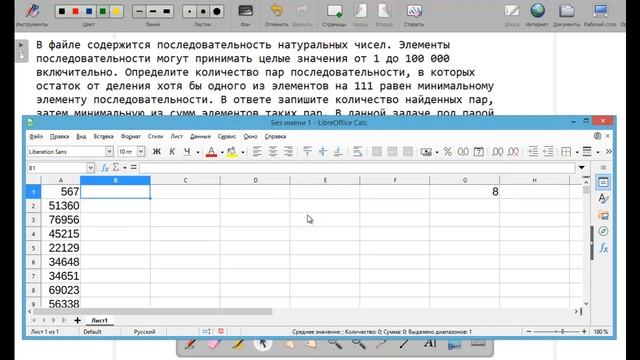Add new sheet with plus button
The width and height of the screenshot is (640, 360).
78,320
